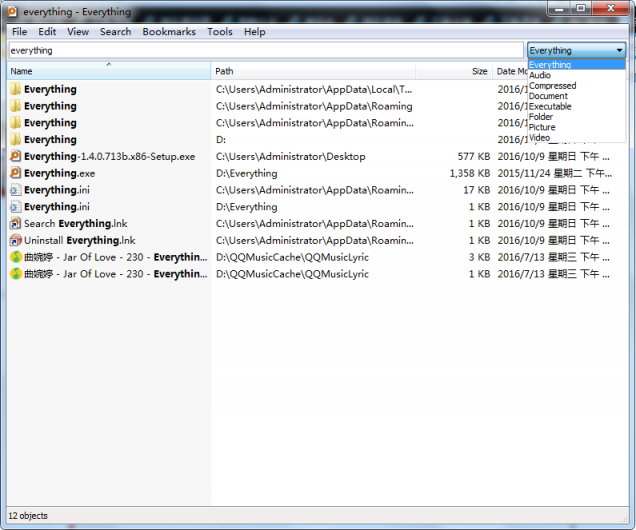Click the 1,358 KB size cell
This screenshot has height=530, width=636.
(470, 174)
